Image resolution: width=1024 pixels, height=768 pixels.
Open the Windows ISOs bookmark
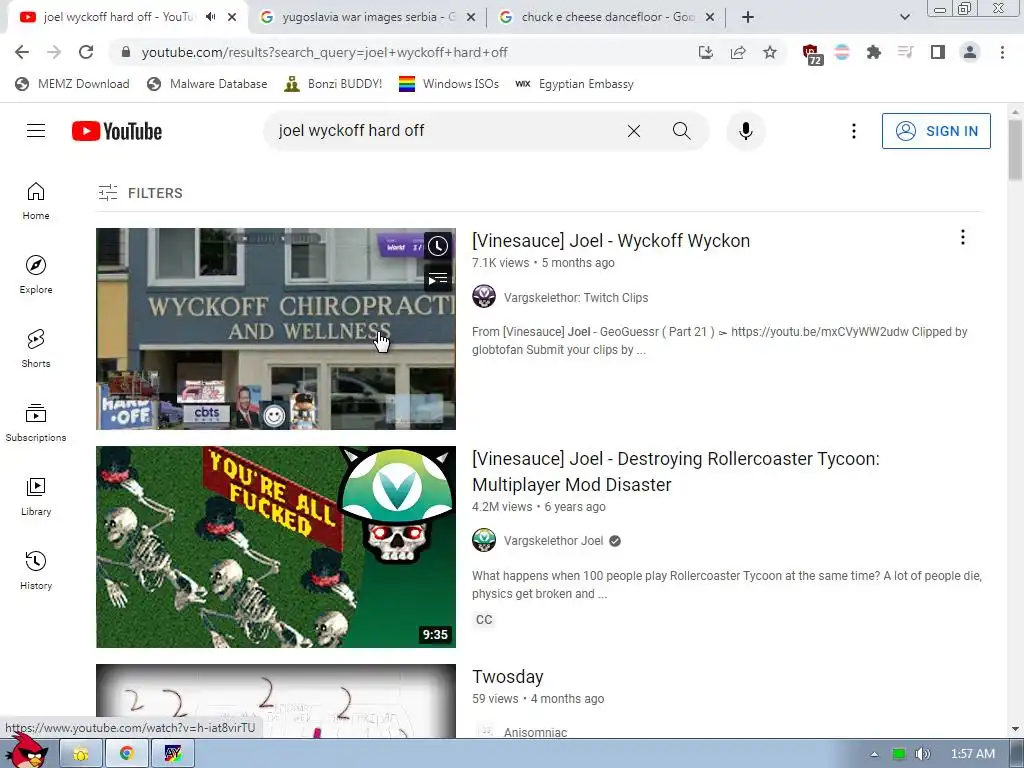(449, 84)
